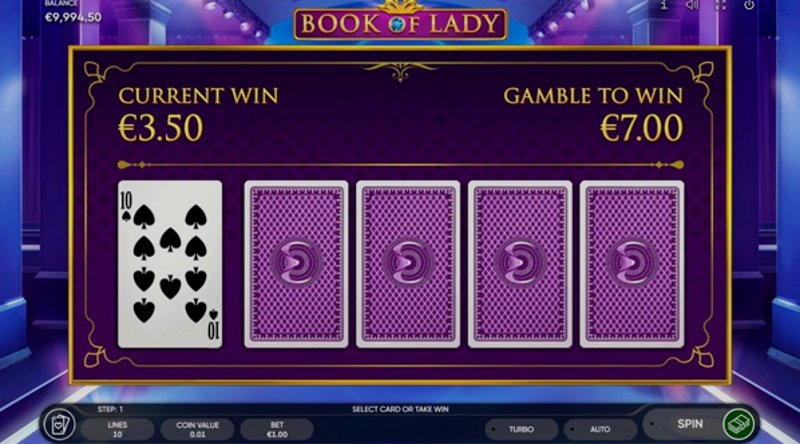Click the balance amount display

pyautogui.click(x=73, y=17)
